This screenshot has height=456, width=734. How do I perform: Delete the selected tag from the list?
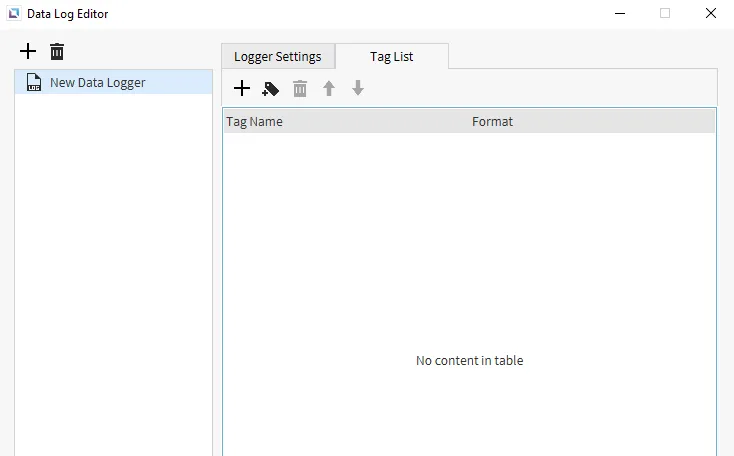pyautogui.click(x=300, y=89)
